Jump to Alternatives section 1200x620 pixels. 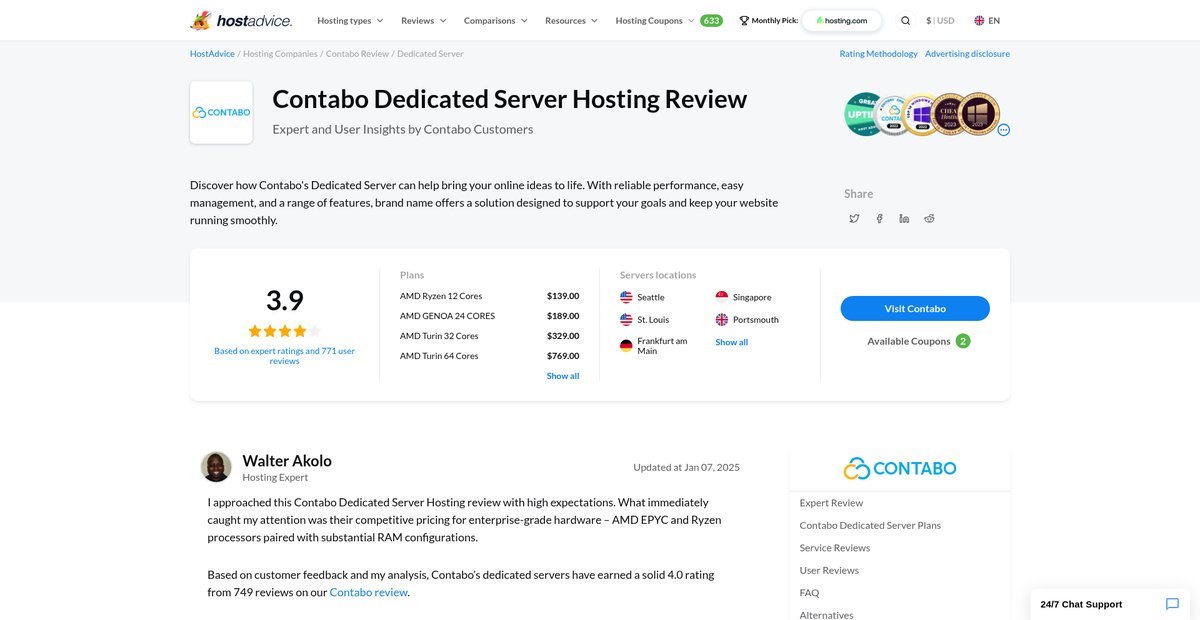[827, 614]
